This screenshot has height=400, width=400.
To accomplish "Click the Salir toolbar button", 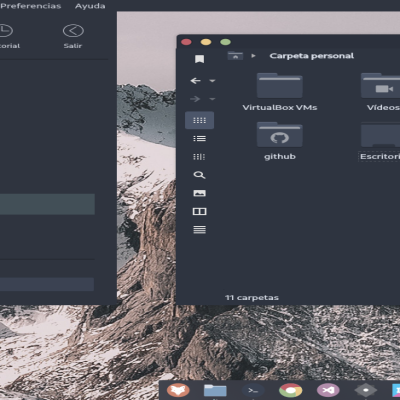I will (x=73, y=36).
